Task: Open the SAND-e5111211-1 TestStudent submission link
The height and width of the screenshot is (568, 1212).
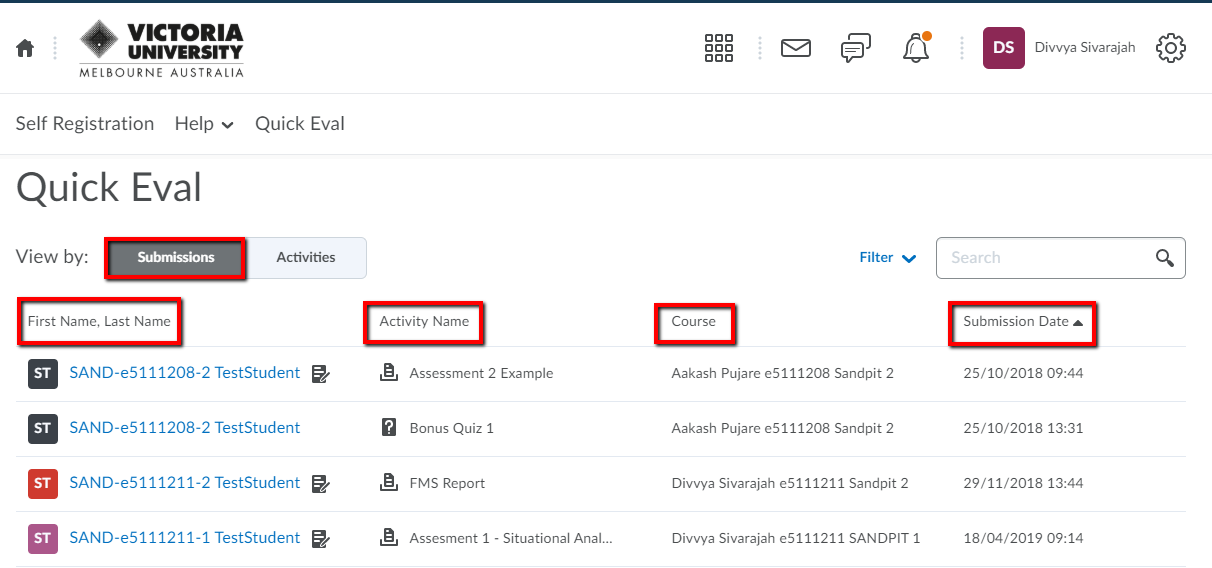Action: click(x=184, y=538)
